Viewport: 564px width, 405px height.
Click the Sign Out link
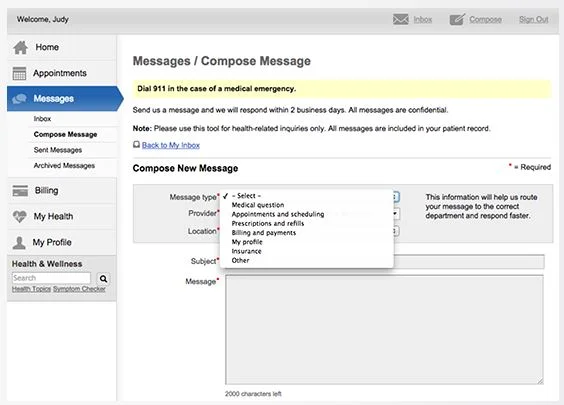point(533,19)
